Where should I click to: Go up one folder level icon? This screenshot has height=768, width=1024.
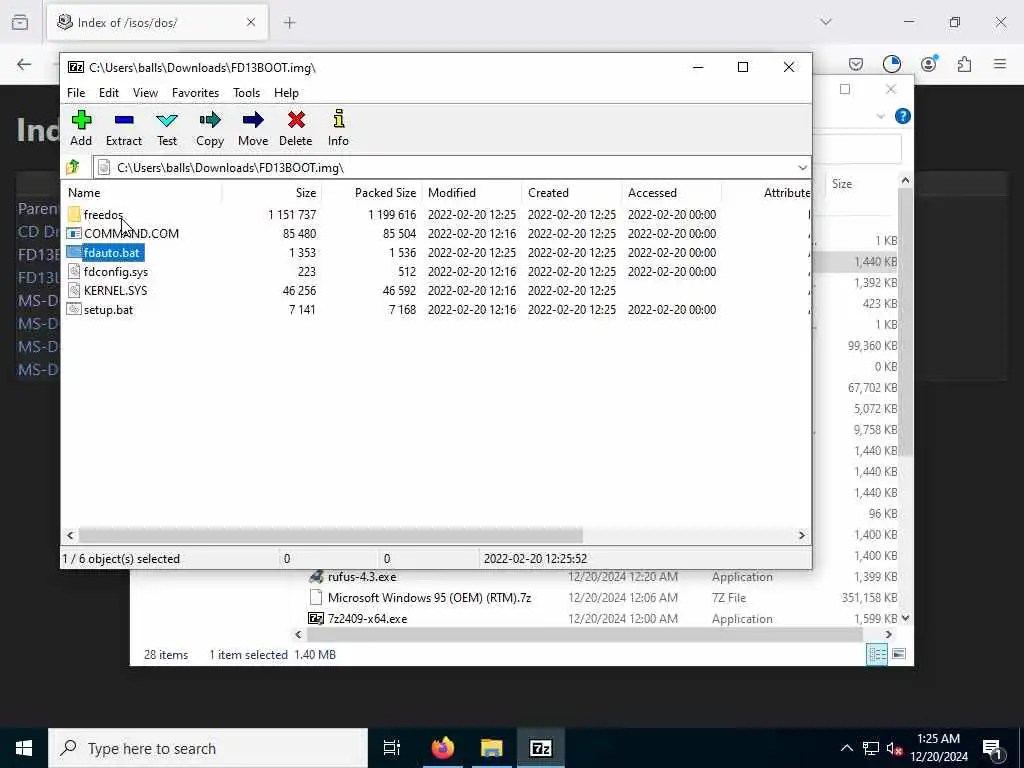click(72, 167)
